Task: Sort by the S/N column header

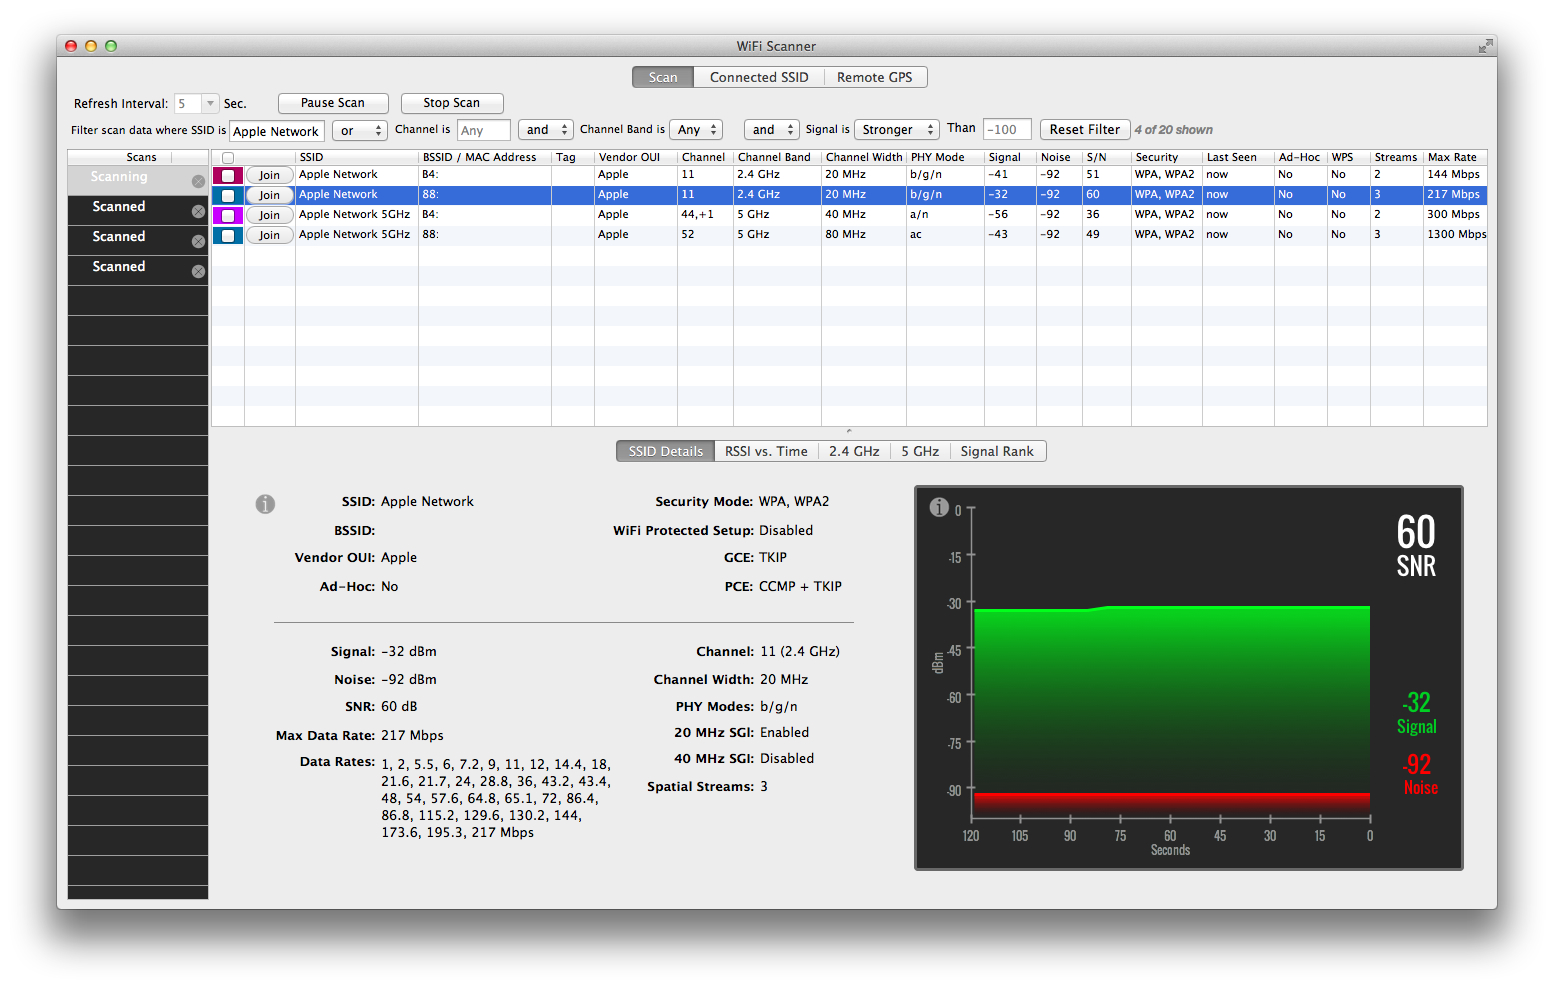Action: [1107, 157]
